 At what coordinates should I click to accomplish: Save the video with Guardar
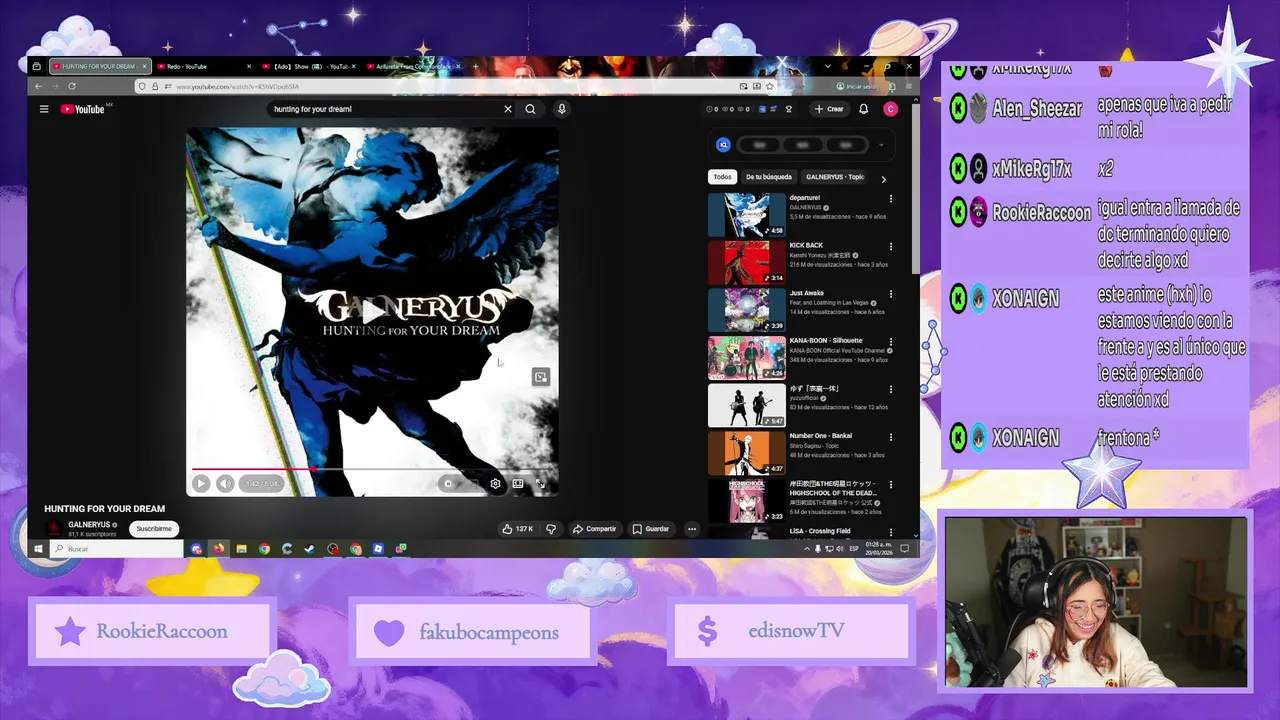pos(651,529)
